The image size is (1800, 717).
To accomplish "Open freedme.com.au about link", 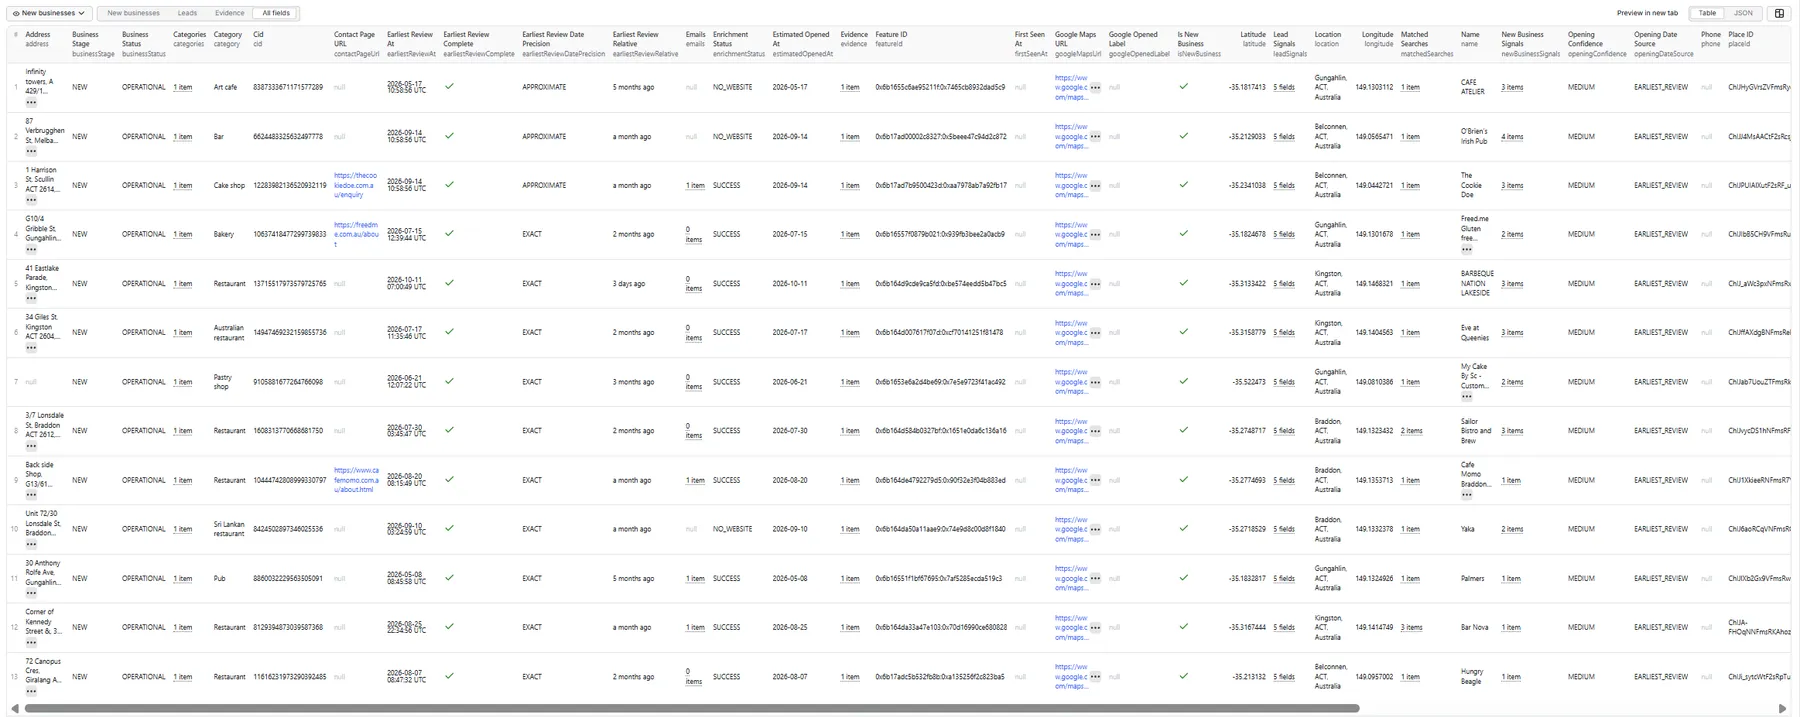I will click(355, 234).
